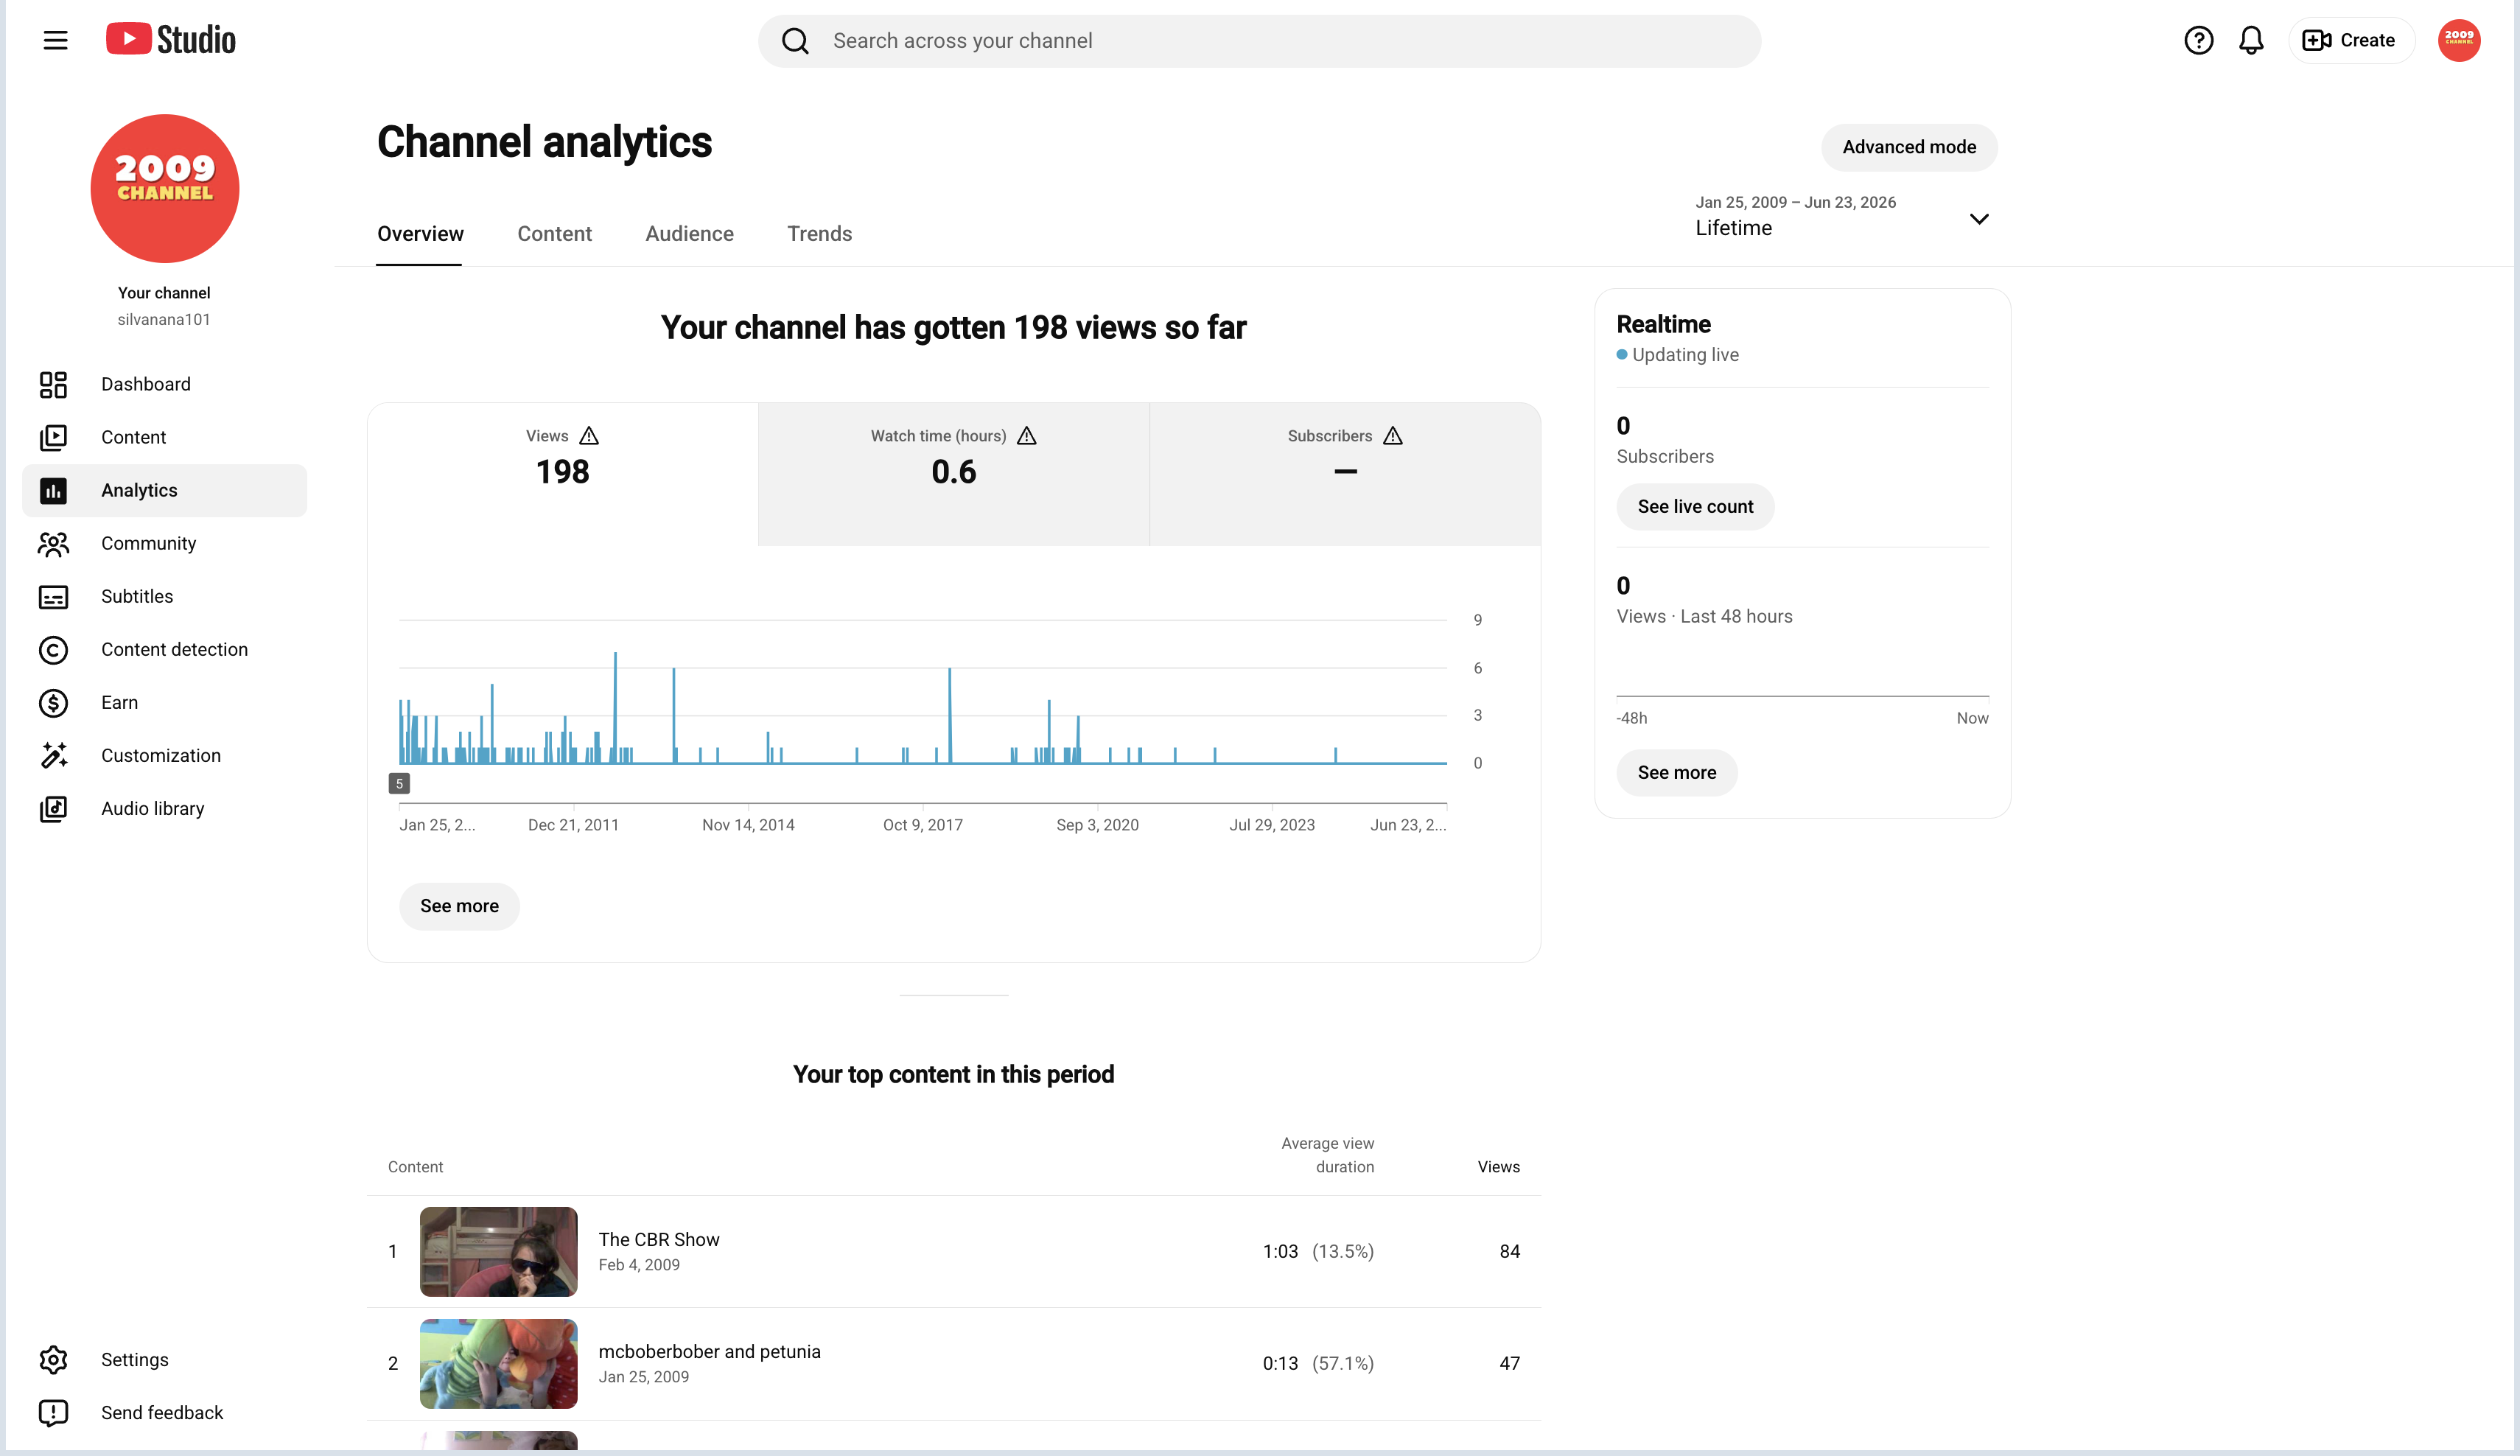Click the Views column header
This screenshot has height=1456, width=2520.
pos(1498,1166)
